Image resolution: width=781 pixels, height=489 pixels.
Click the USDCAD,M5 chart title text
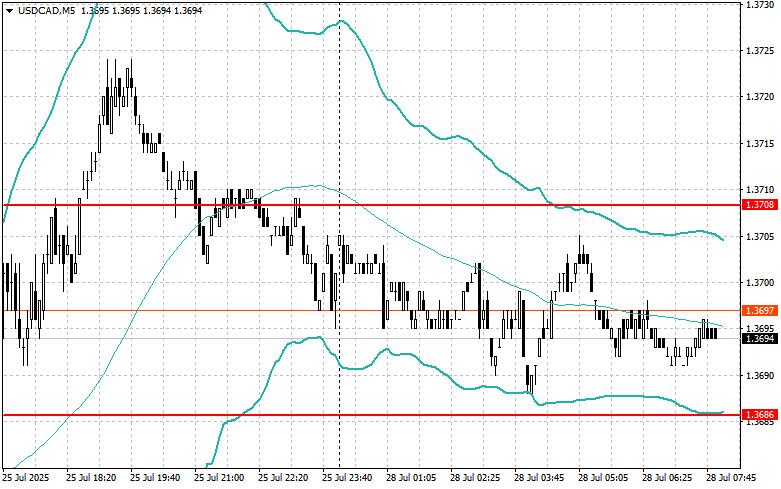click(46, 10)
